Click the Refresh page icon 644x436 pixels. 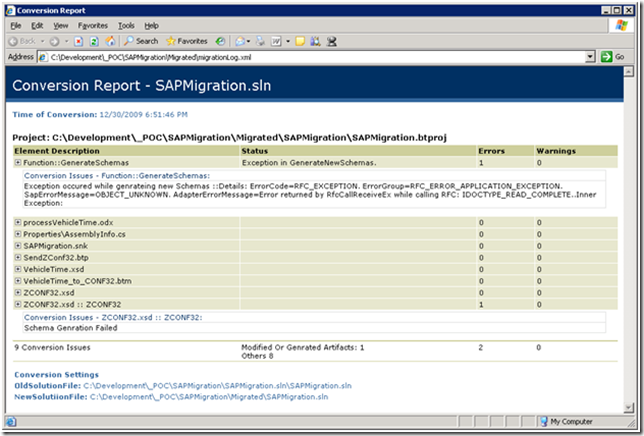point(93,41)
